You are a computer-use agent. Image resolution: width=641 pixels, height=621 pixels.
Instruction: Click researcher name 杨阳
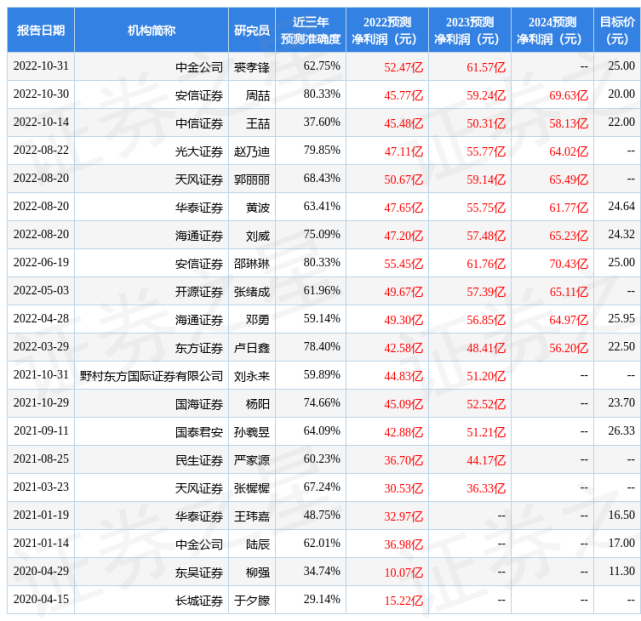[x=258, y=404]
